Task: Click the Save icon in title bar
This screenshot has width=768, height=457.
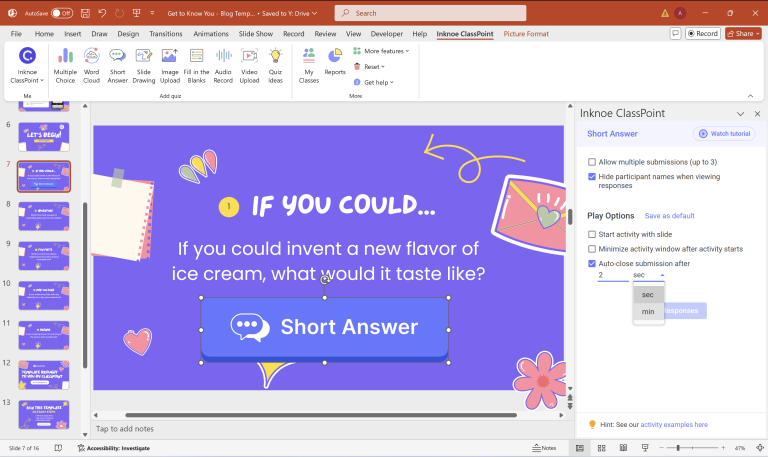Action: pos(85,13)
